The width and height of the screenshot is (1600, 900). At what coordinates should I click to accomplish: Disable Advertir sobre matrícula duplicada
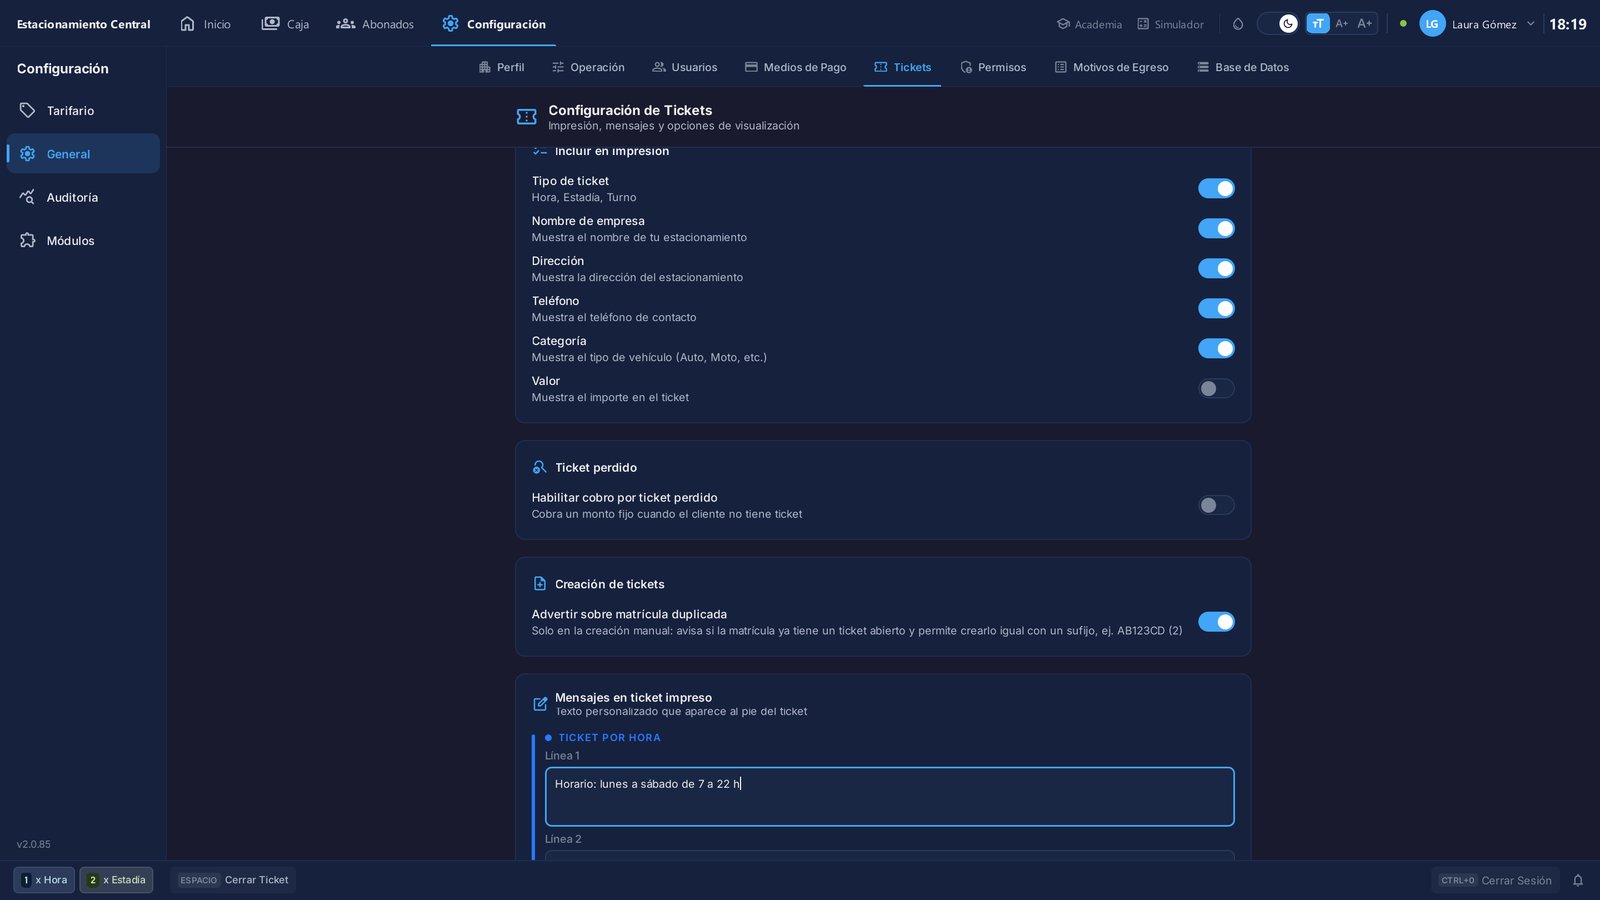pyautogui.click(x=1216, y=622)
